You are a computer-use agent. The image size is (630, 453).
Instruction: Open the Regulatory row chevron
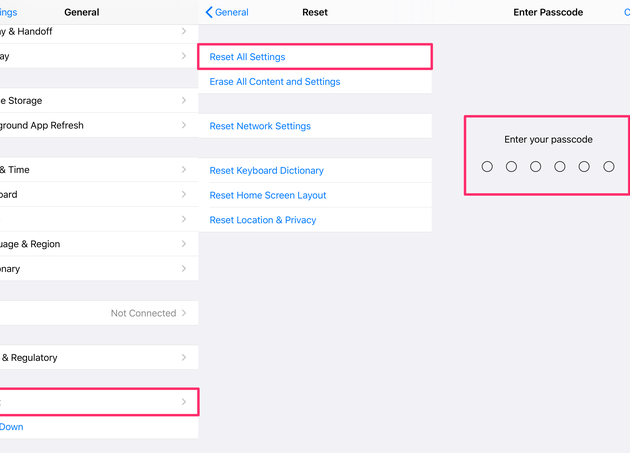point(184,357)
